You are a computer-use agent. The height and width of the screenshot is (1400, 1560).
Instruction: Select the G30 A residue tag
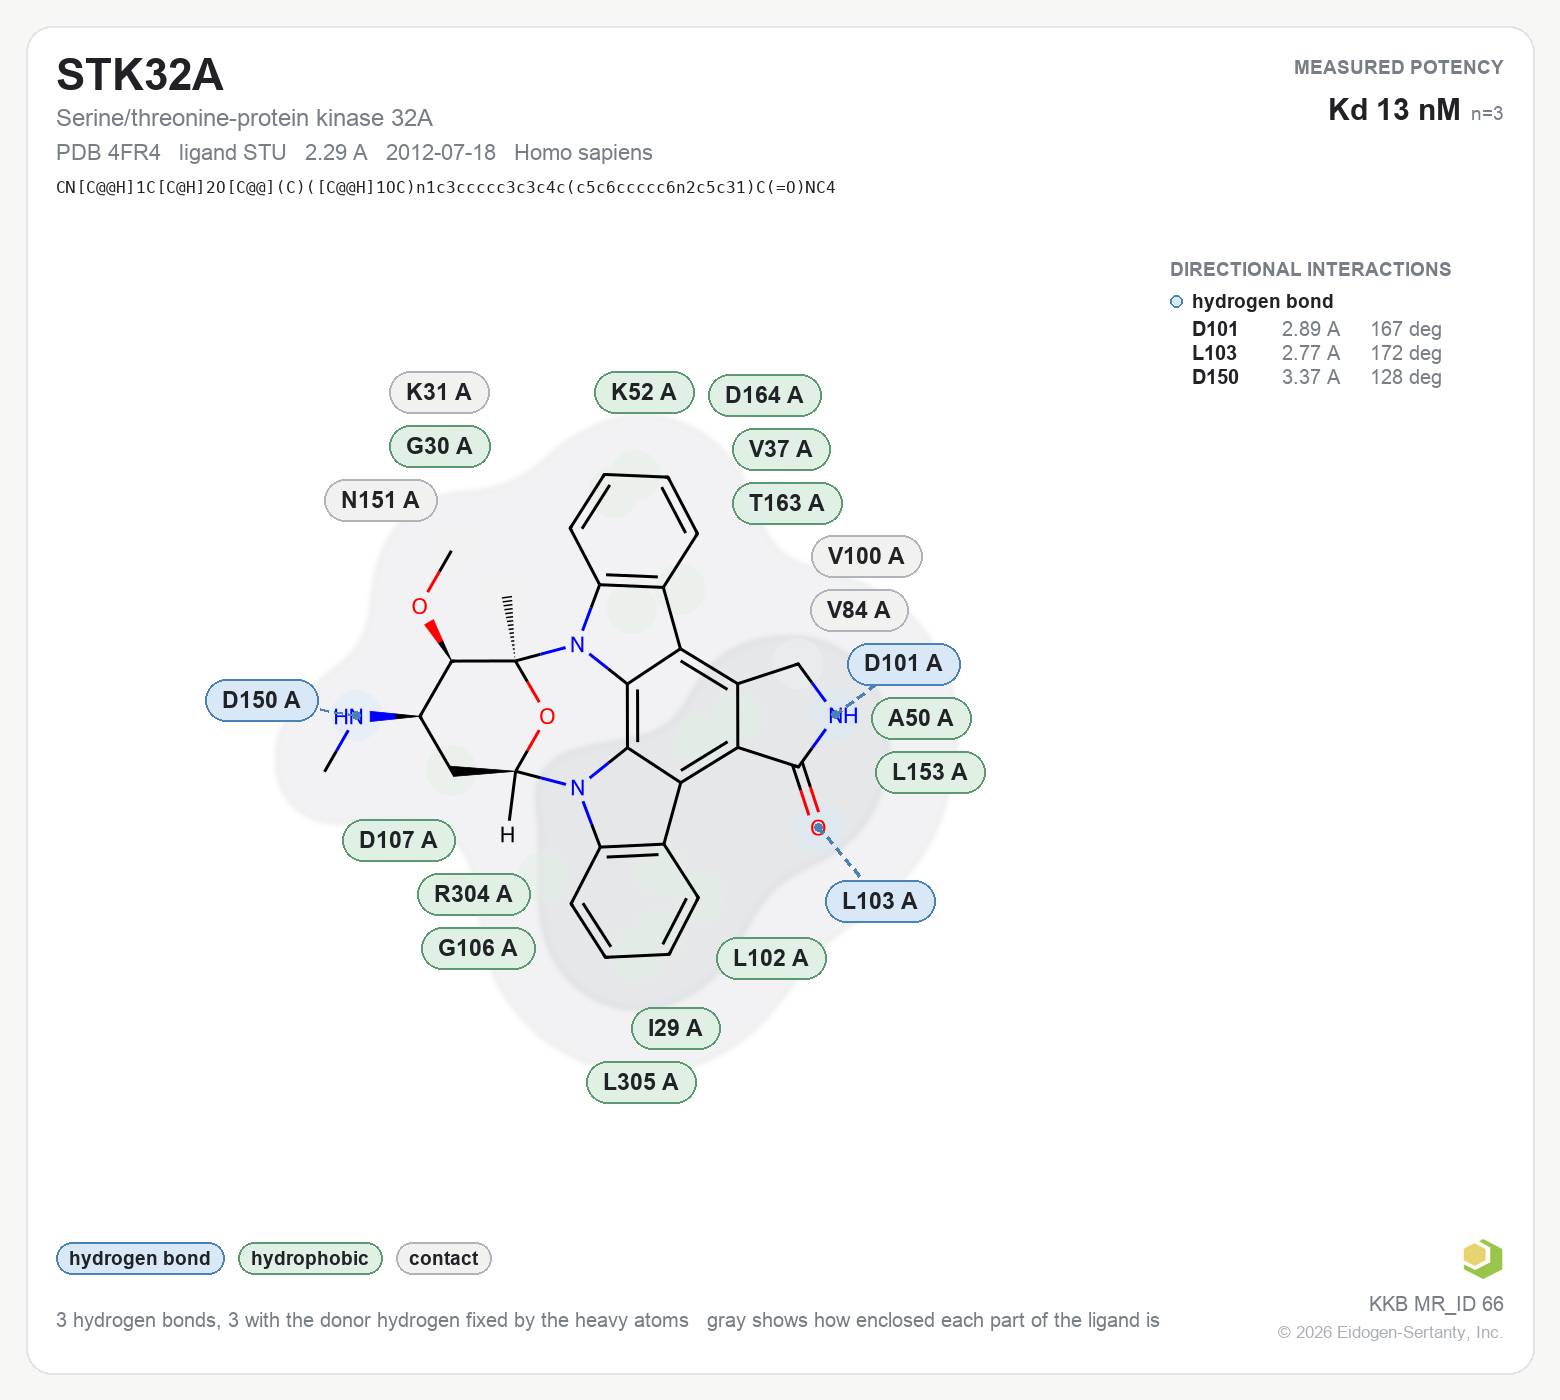pos(439,446)
